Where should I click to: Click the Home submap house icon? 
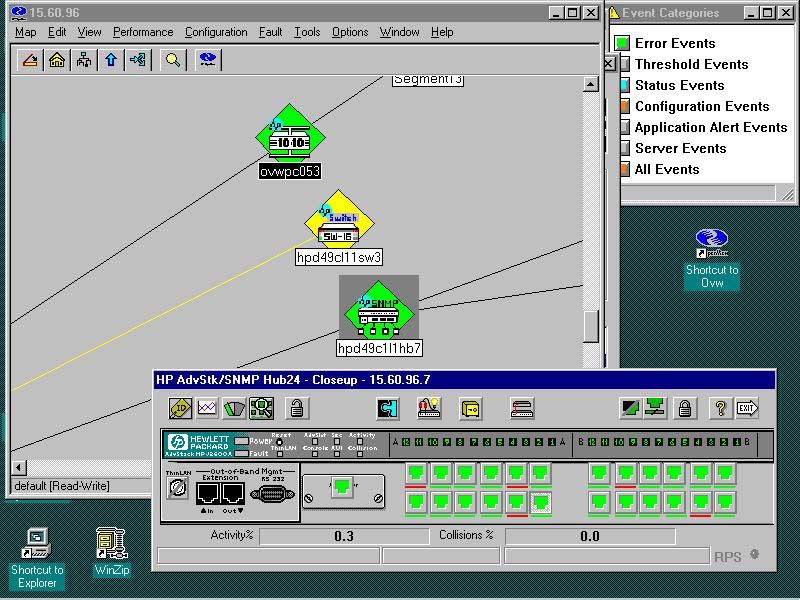(57, 60)
